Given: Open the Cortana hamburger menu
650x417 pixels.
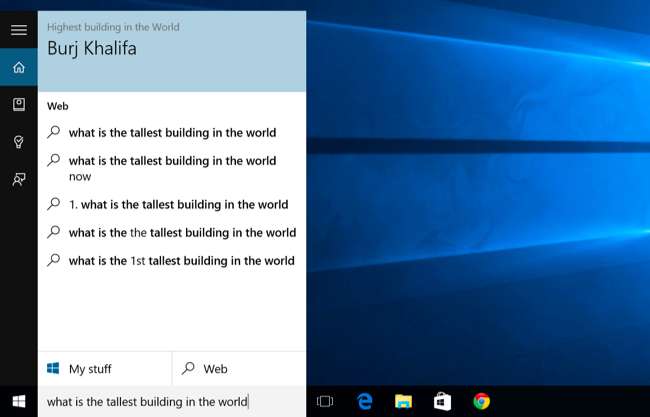Looking at the screenshot, I should (19, 29).
